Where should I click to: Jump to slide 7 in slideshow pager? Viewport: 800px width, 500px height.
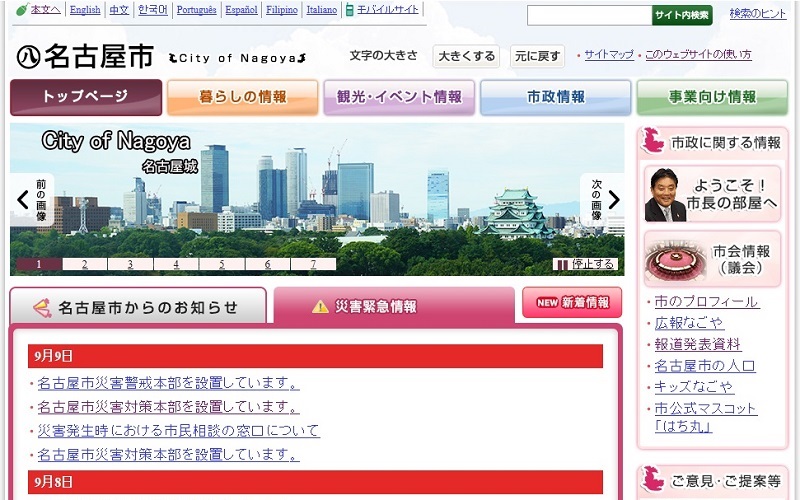pos(313,264)
